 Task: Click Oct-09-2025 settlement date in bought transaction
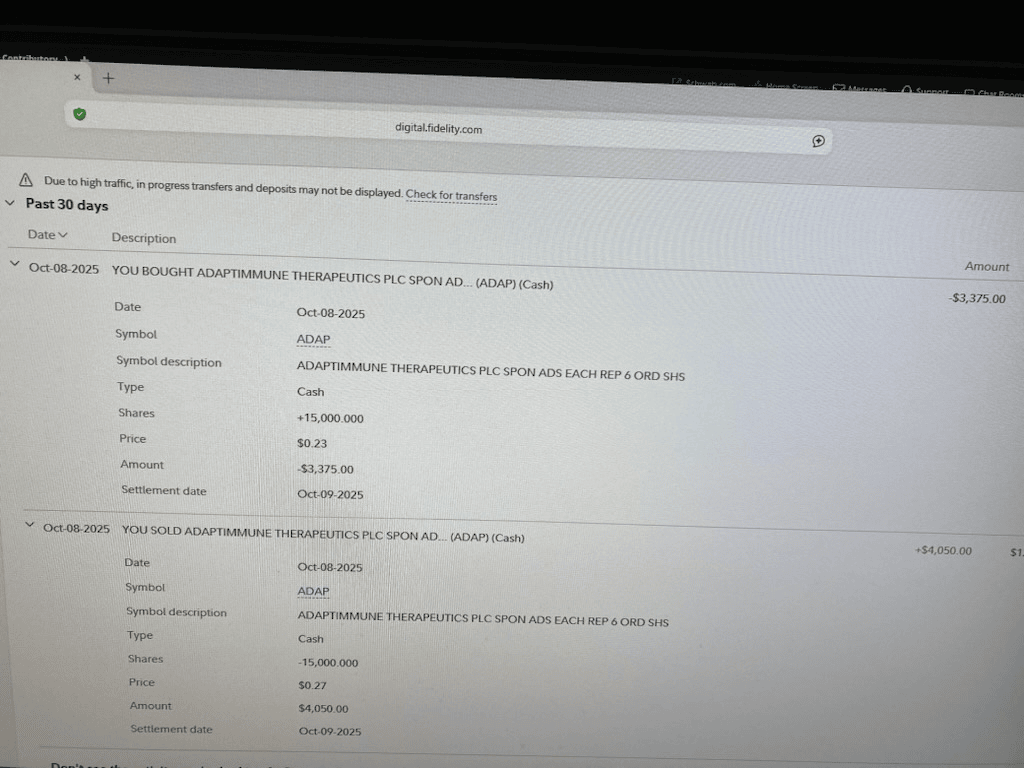pos(330,494)
